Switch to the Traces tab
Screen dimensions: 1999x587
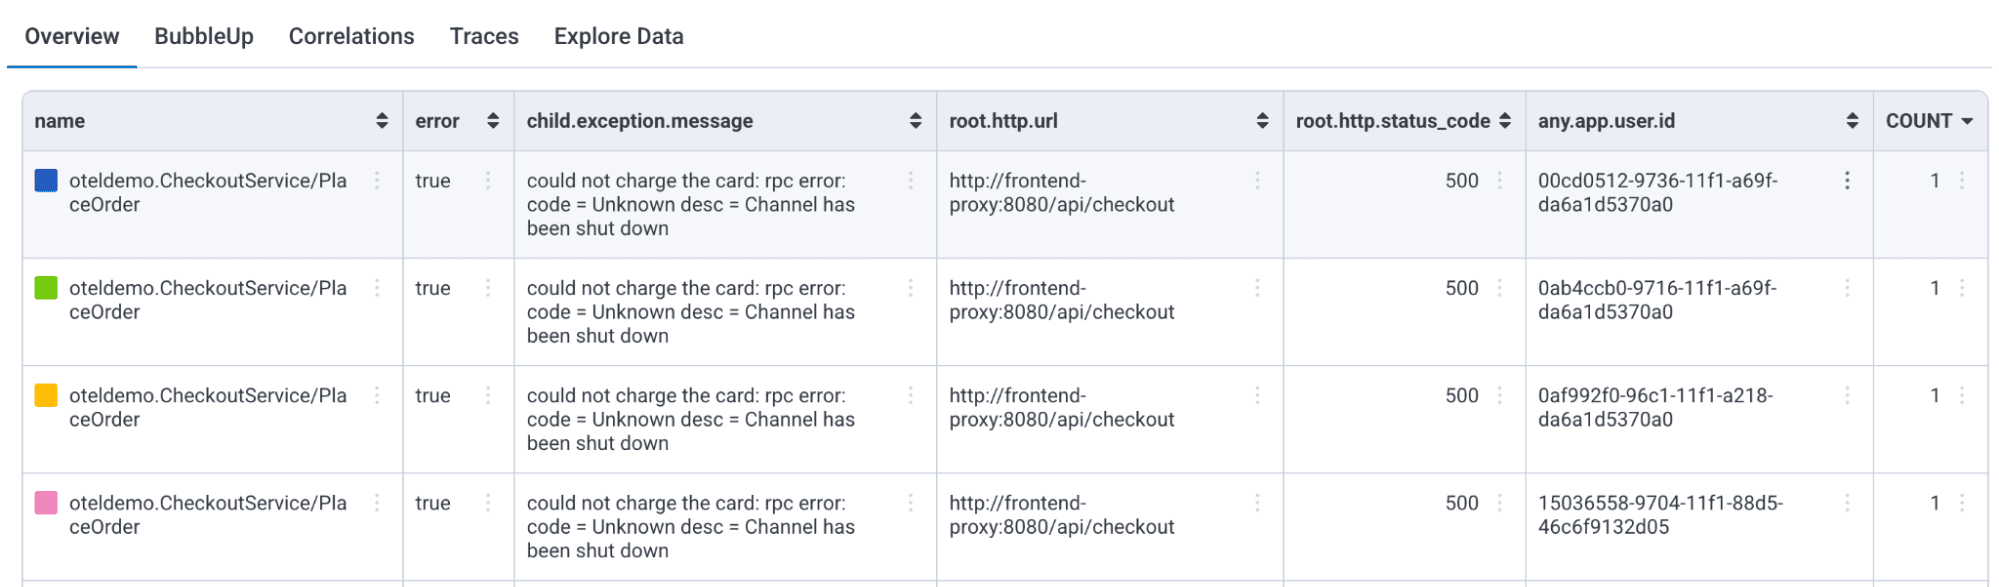tap(484, 36)
